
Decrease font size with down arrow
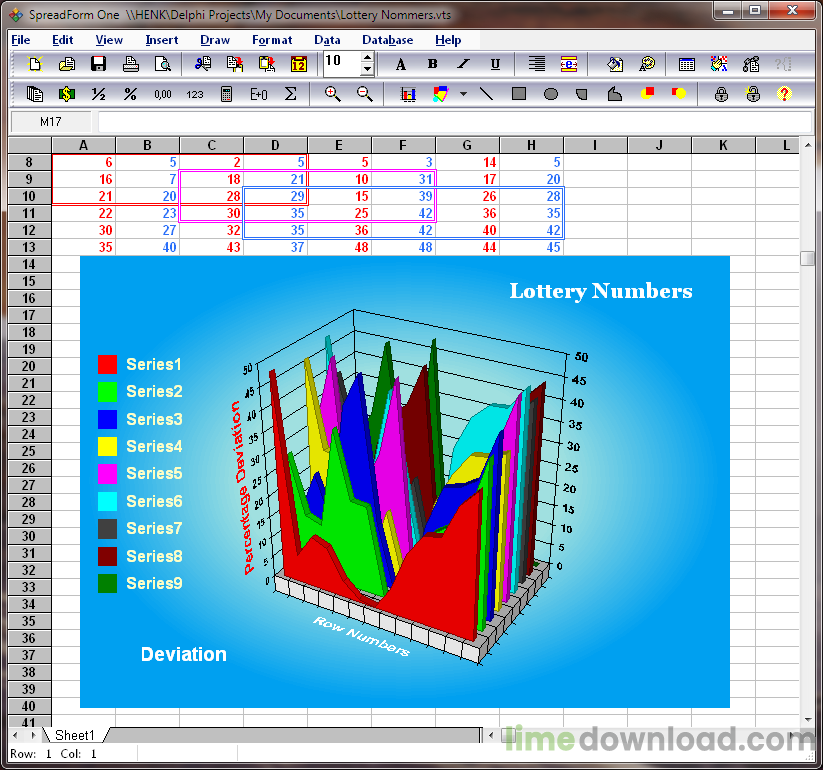pos(367,70)
